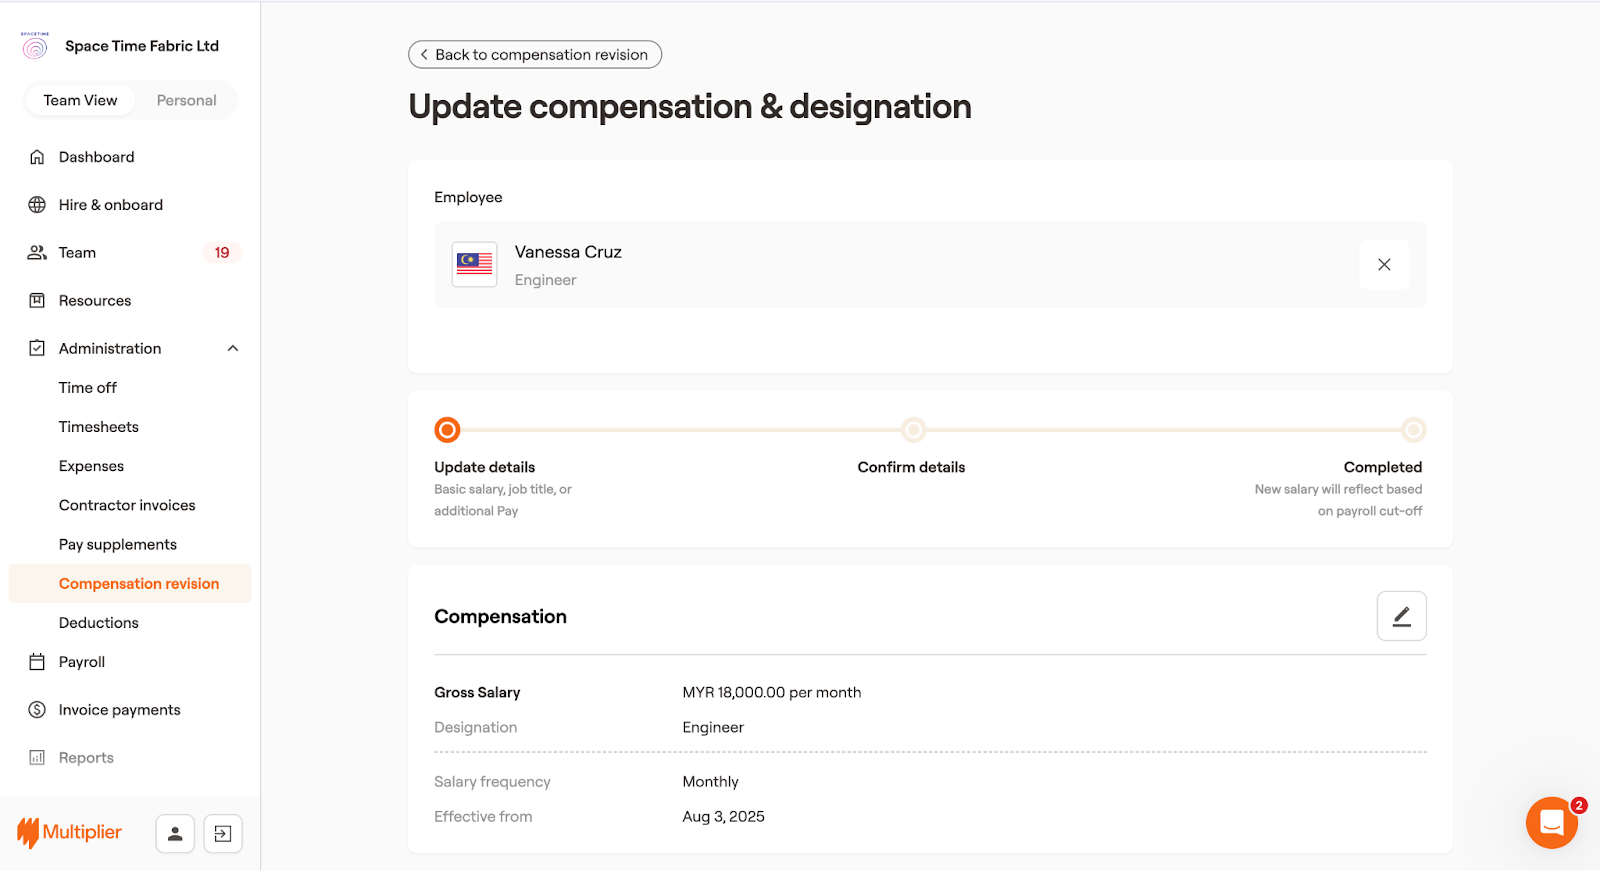Open the Dashboard home icon
Screen dimensions: 1600x871
(x=37, y=157)
